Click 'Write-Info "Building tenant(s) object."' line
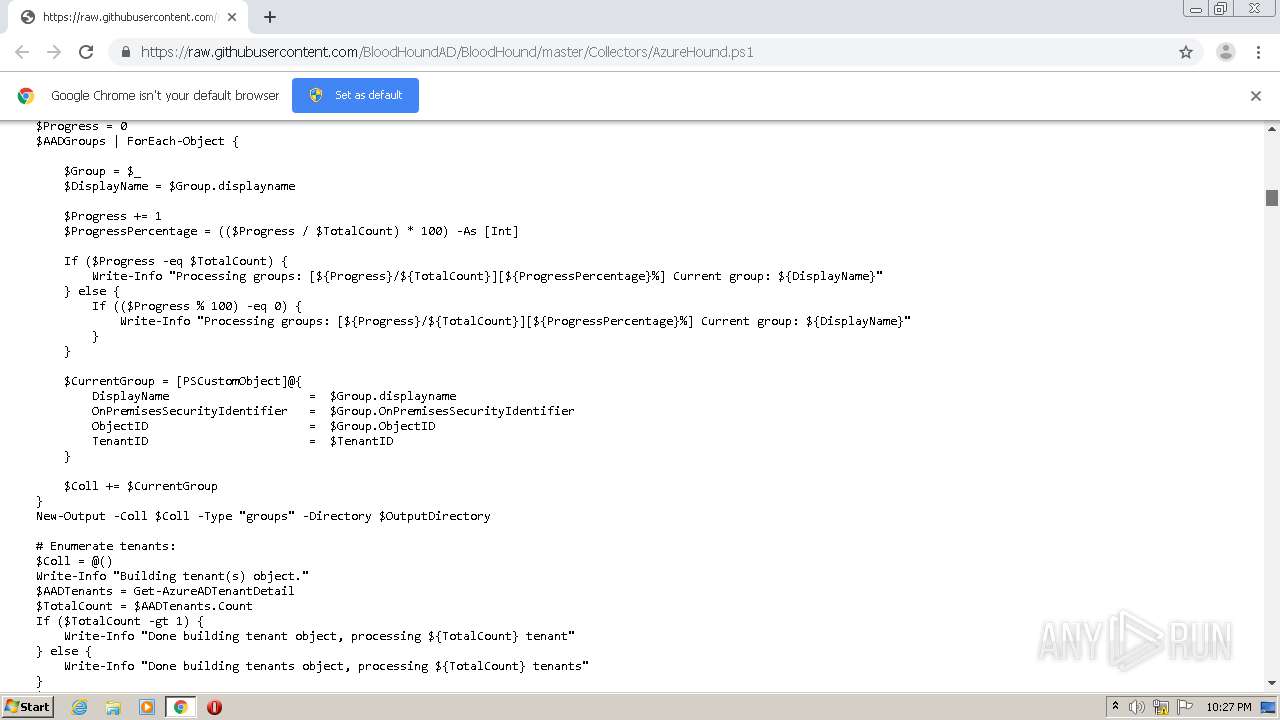 pos(173,576)
